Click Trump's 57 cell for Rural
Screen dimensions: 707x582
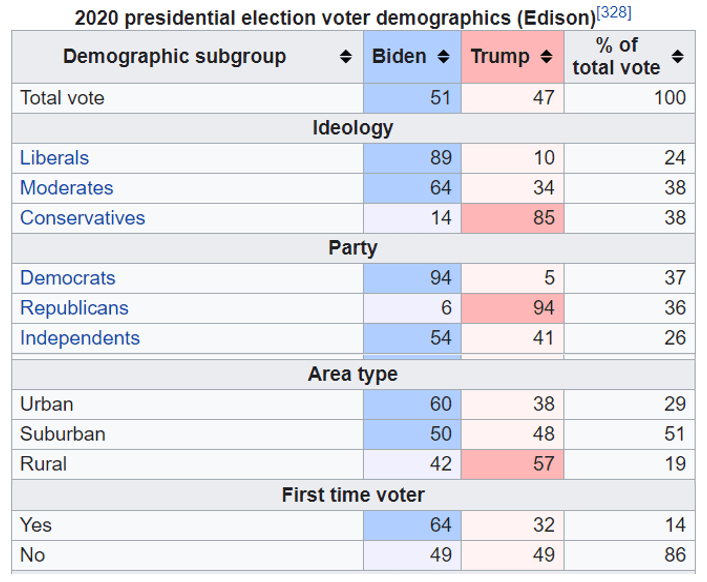click(x=512, y=464)
